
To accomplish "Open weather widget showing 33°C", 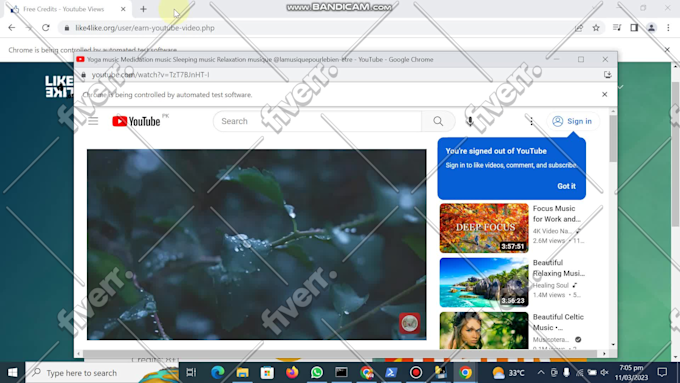I will tap(509, 373).
